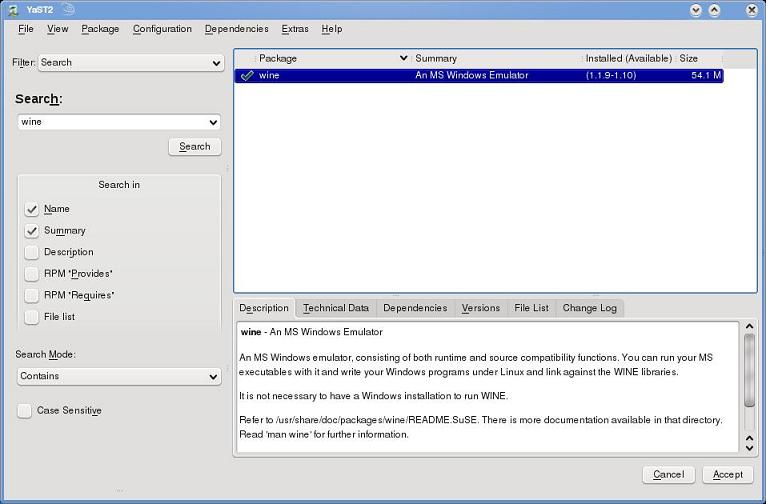Screen dimensions: 766x504
Task: Click the Accept button
Action: (x=728, y=475)
